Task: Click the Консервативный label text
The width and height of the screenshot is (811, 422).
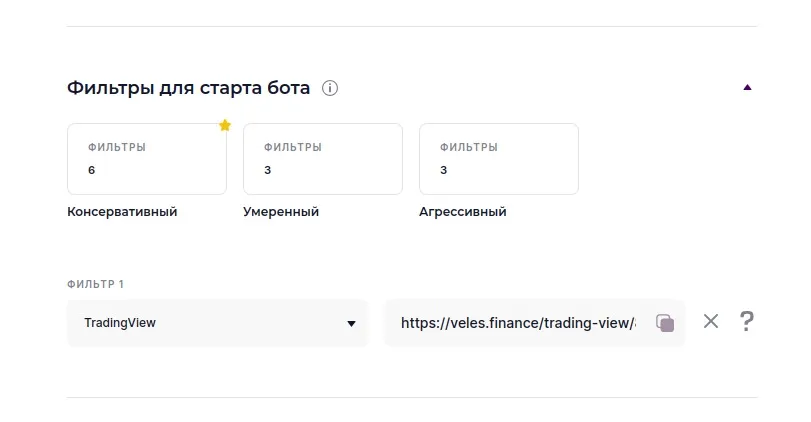Action: [122, 212]
